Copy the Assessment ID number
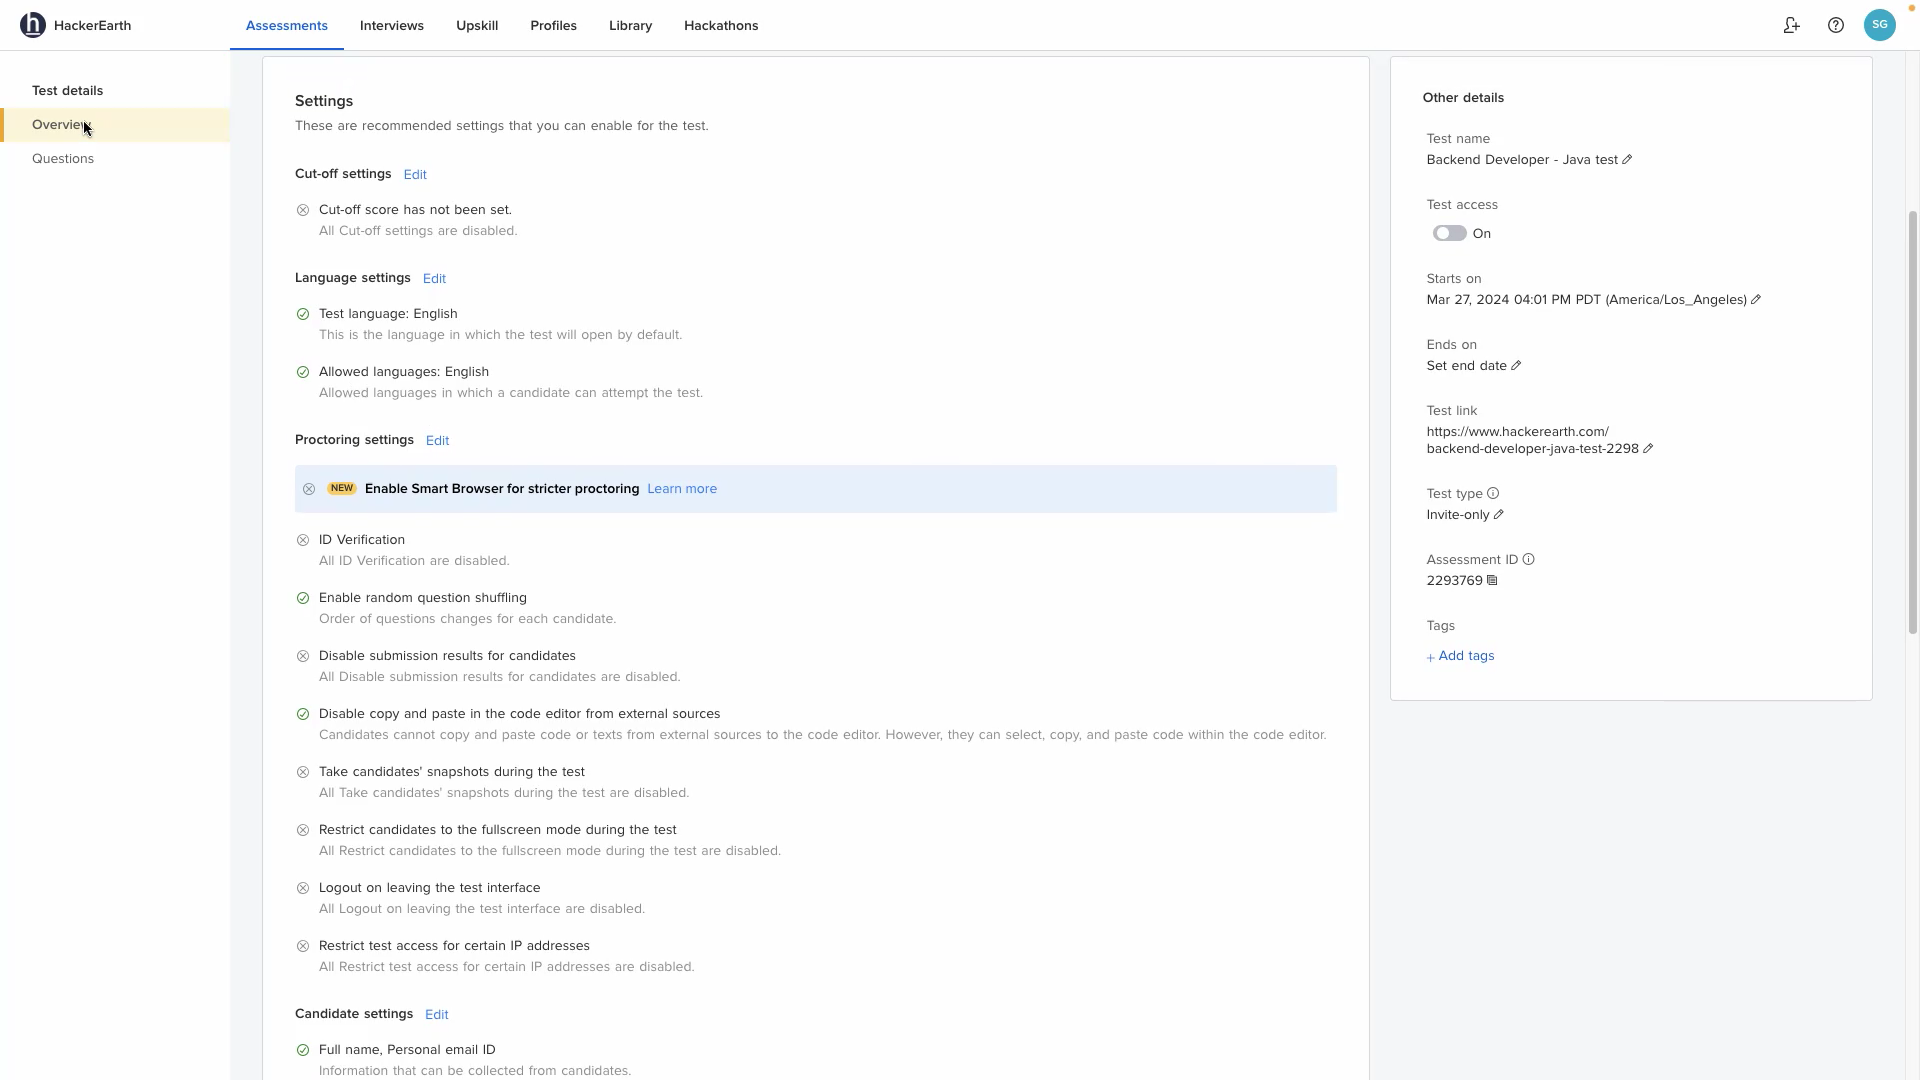1920x1080 pixels. (1492, 581)
